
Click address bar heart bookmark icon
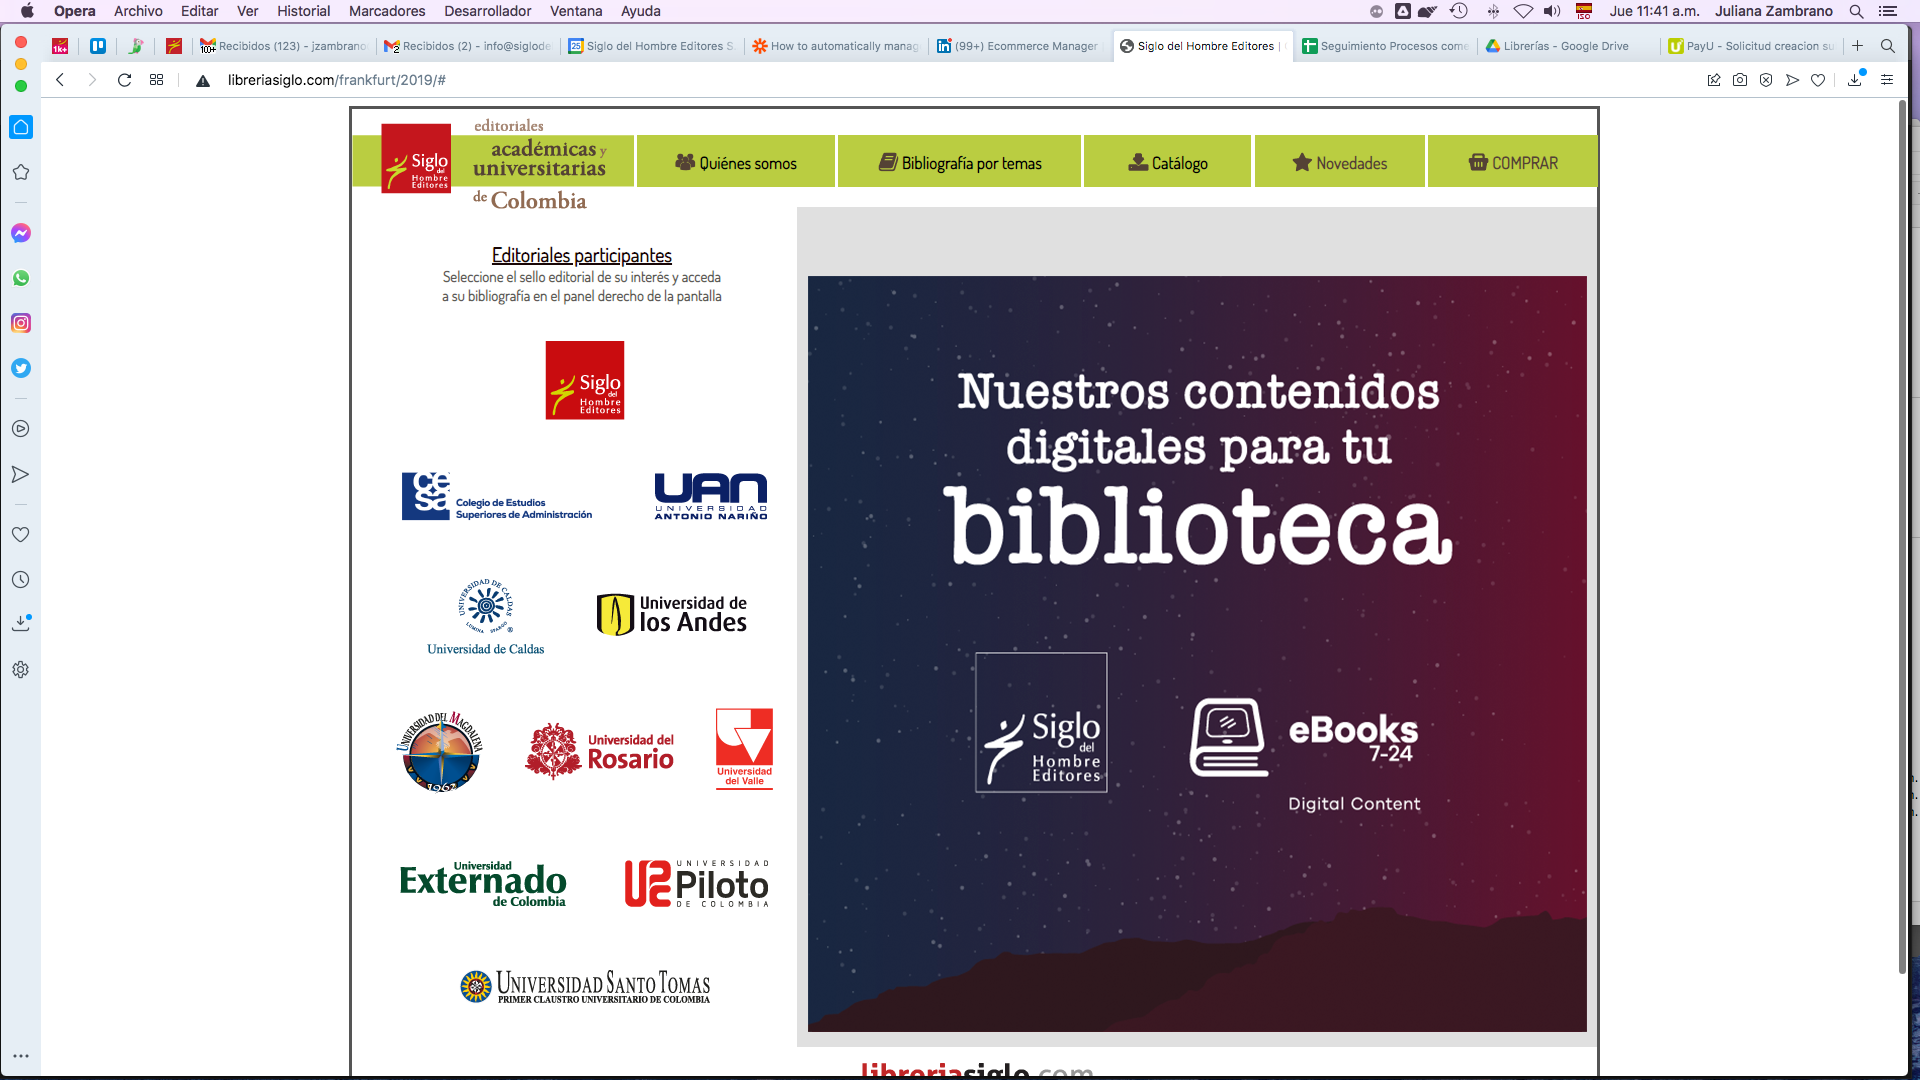pos(1818,80)
